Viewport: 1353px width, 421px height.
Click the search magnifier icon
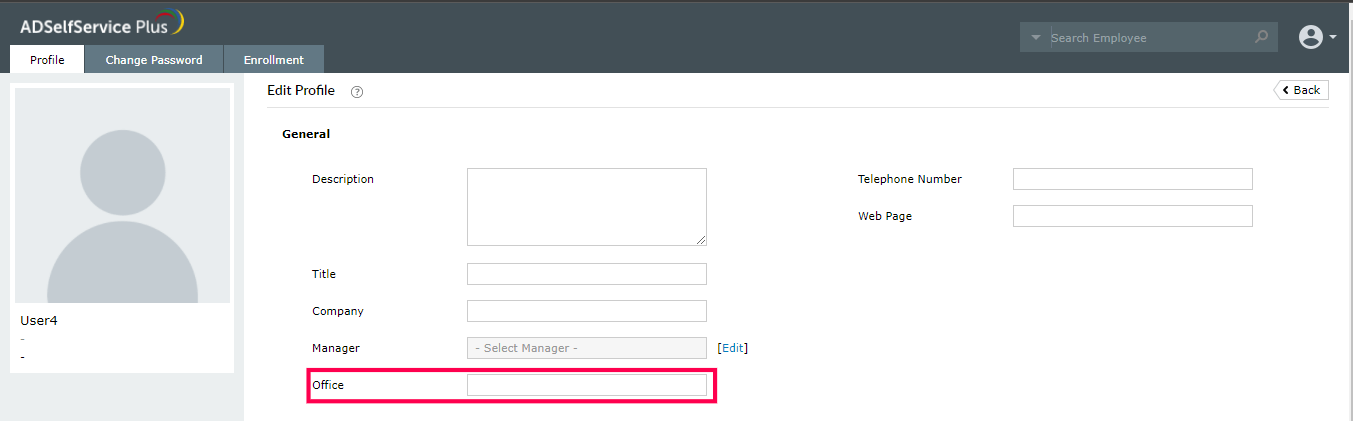coord(1261,38)
